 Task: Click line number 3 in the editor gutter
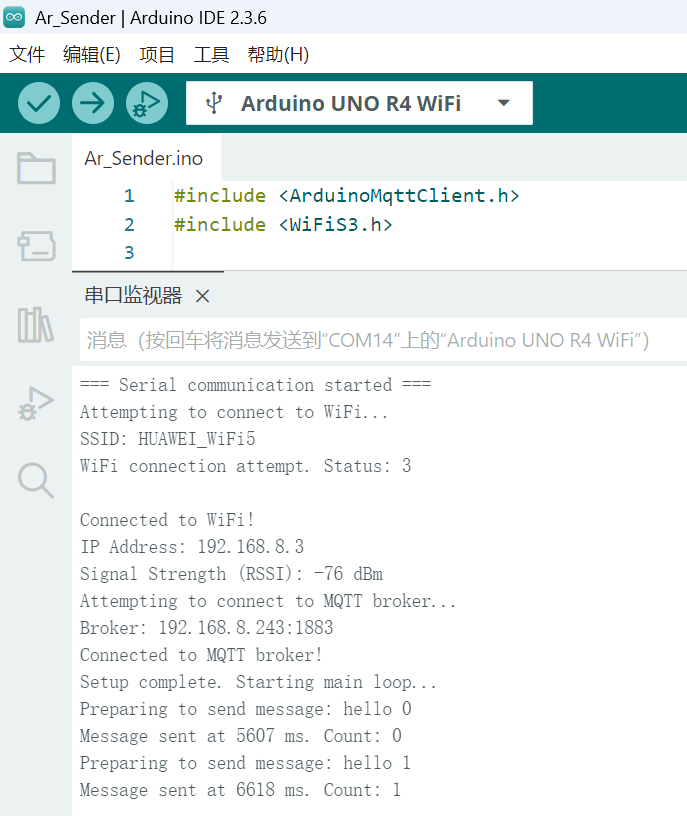pyautogui.click(x=129, y=252)
